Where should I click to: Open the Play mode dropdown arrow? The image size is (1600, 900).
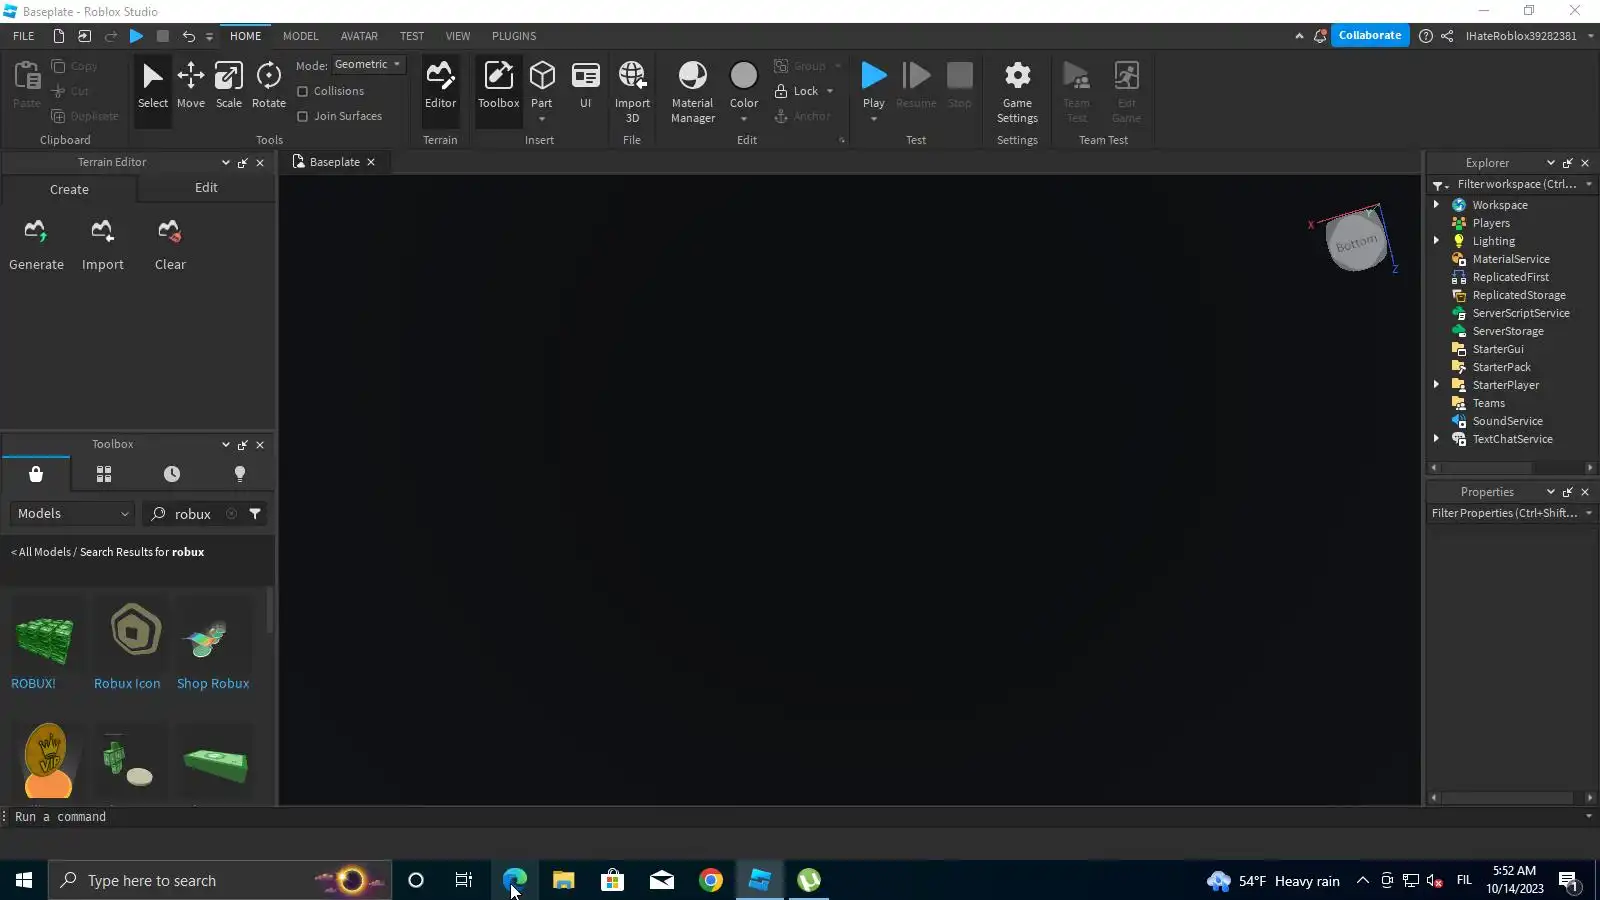(x=874, y=119)
